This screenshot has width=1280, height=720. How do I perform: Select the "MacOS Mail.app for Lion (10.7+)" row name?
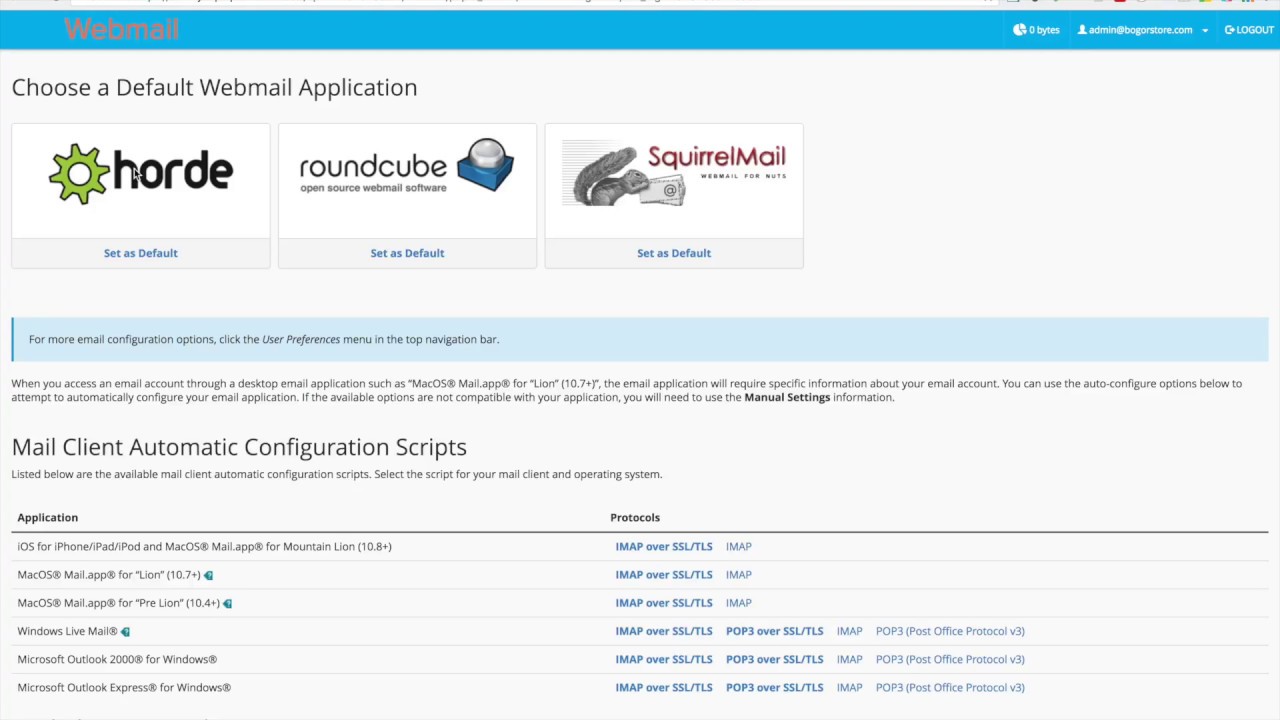[x=109, y=575]
